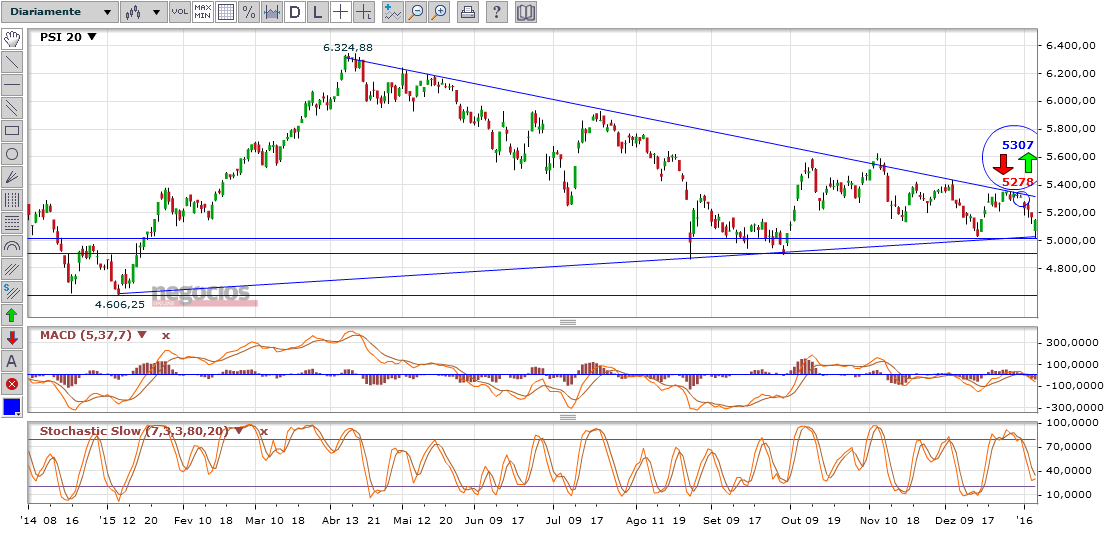
Task: Open the candlestick chart type dropdown
Action: [143, 12]
